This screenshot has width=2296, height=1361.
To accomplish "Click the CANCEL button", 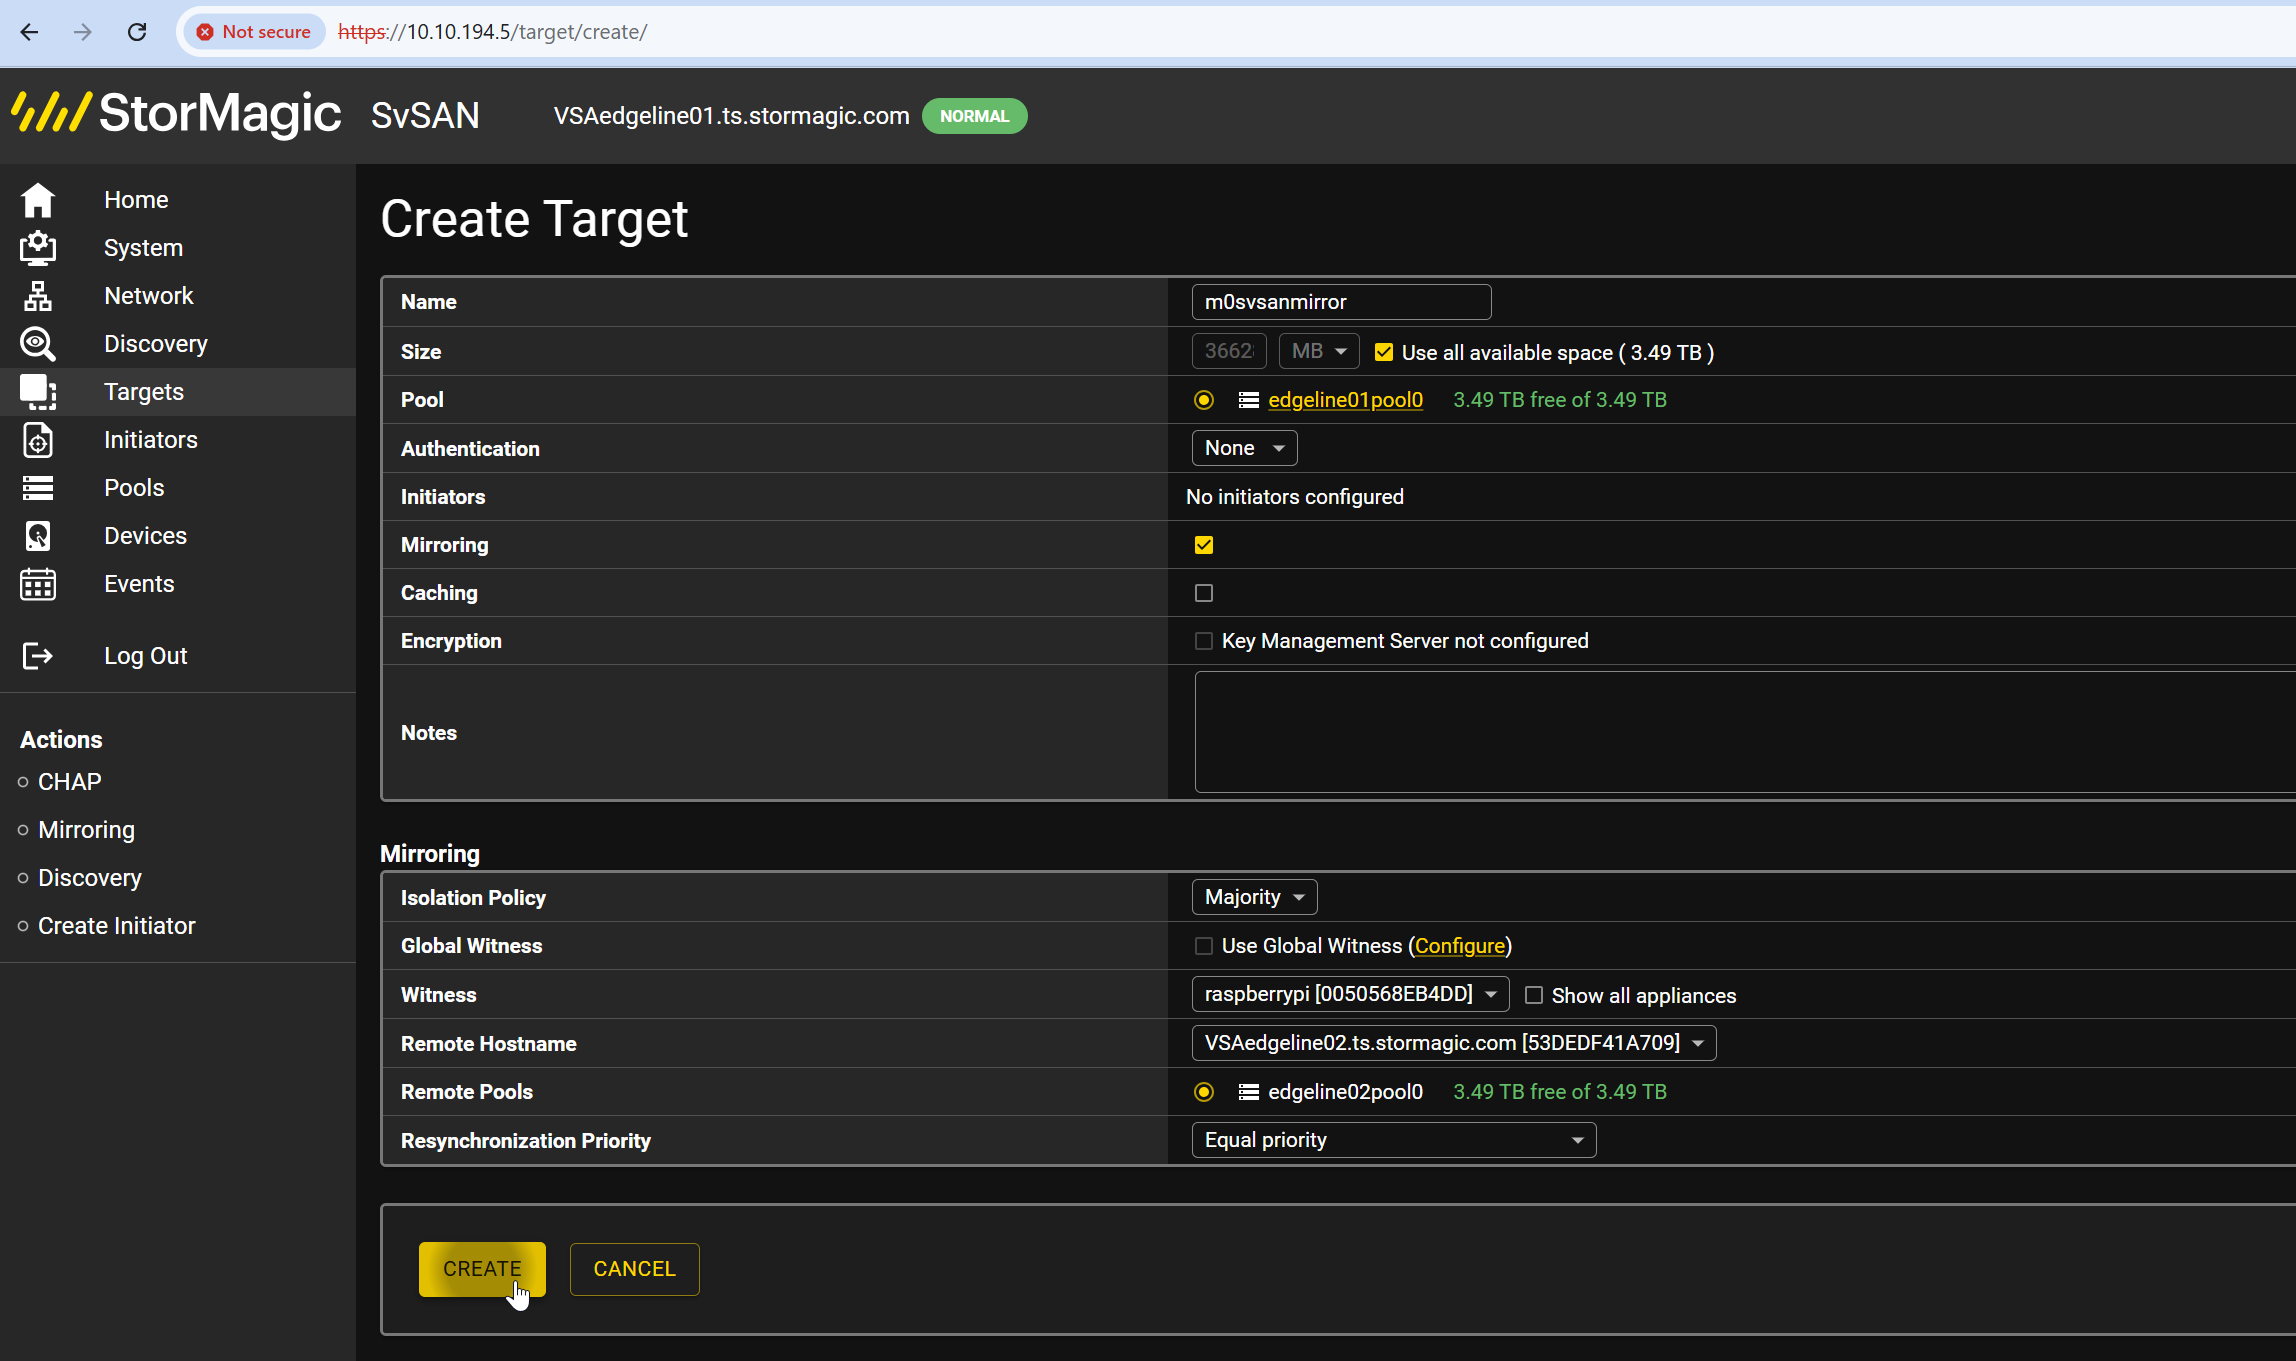I will pos(634,1269).
